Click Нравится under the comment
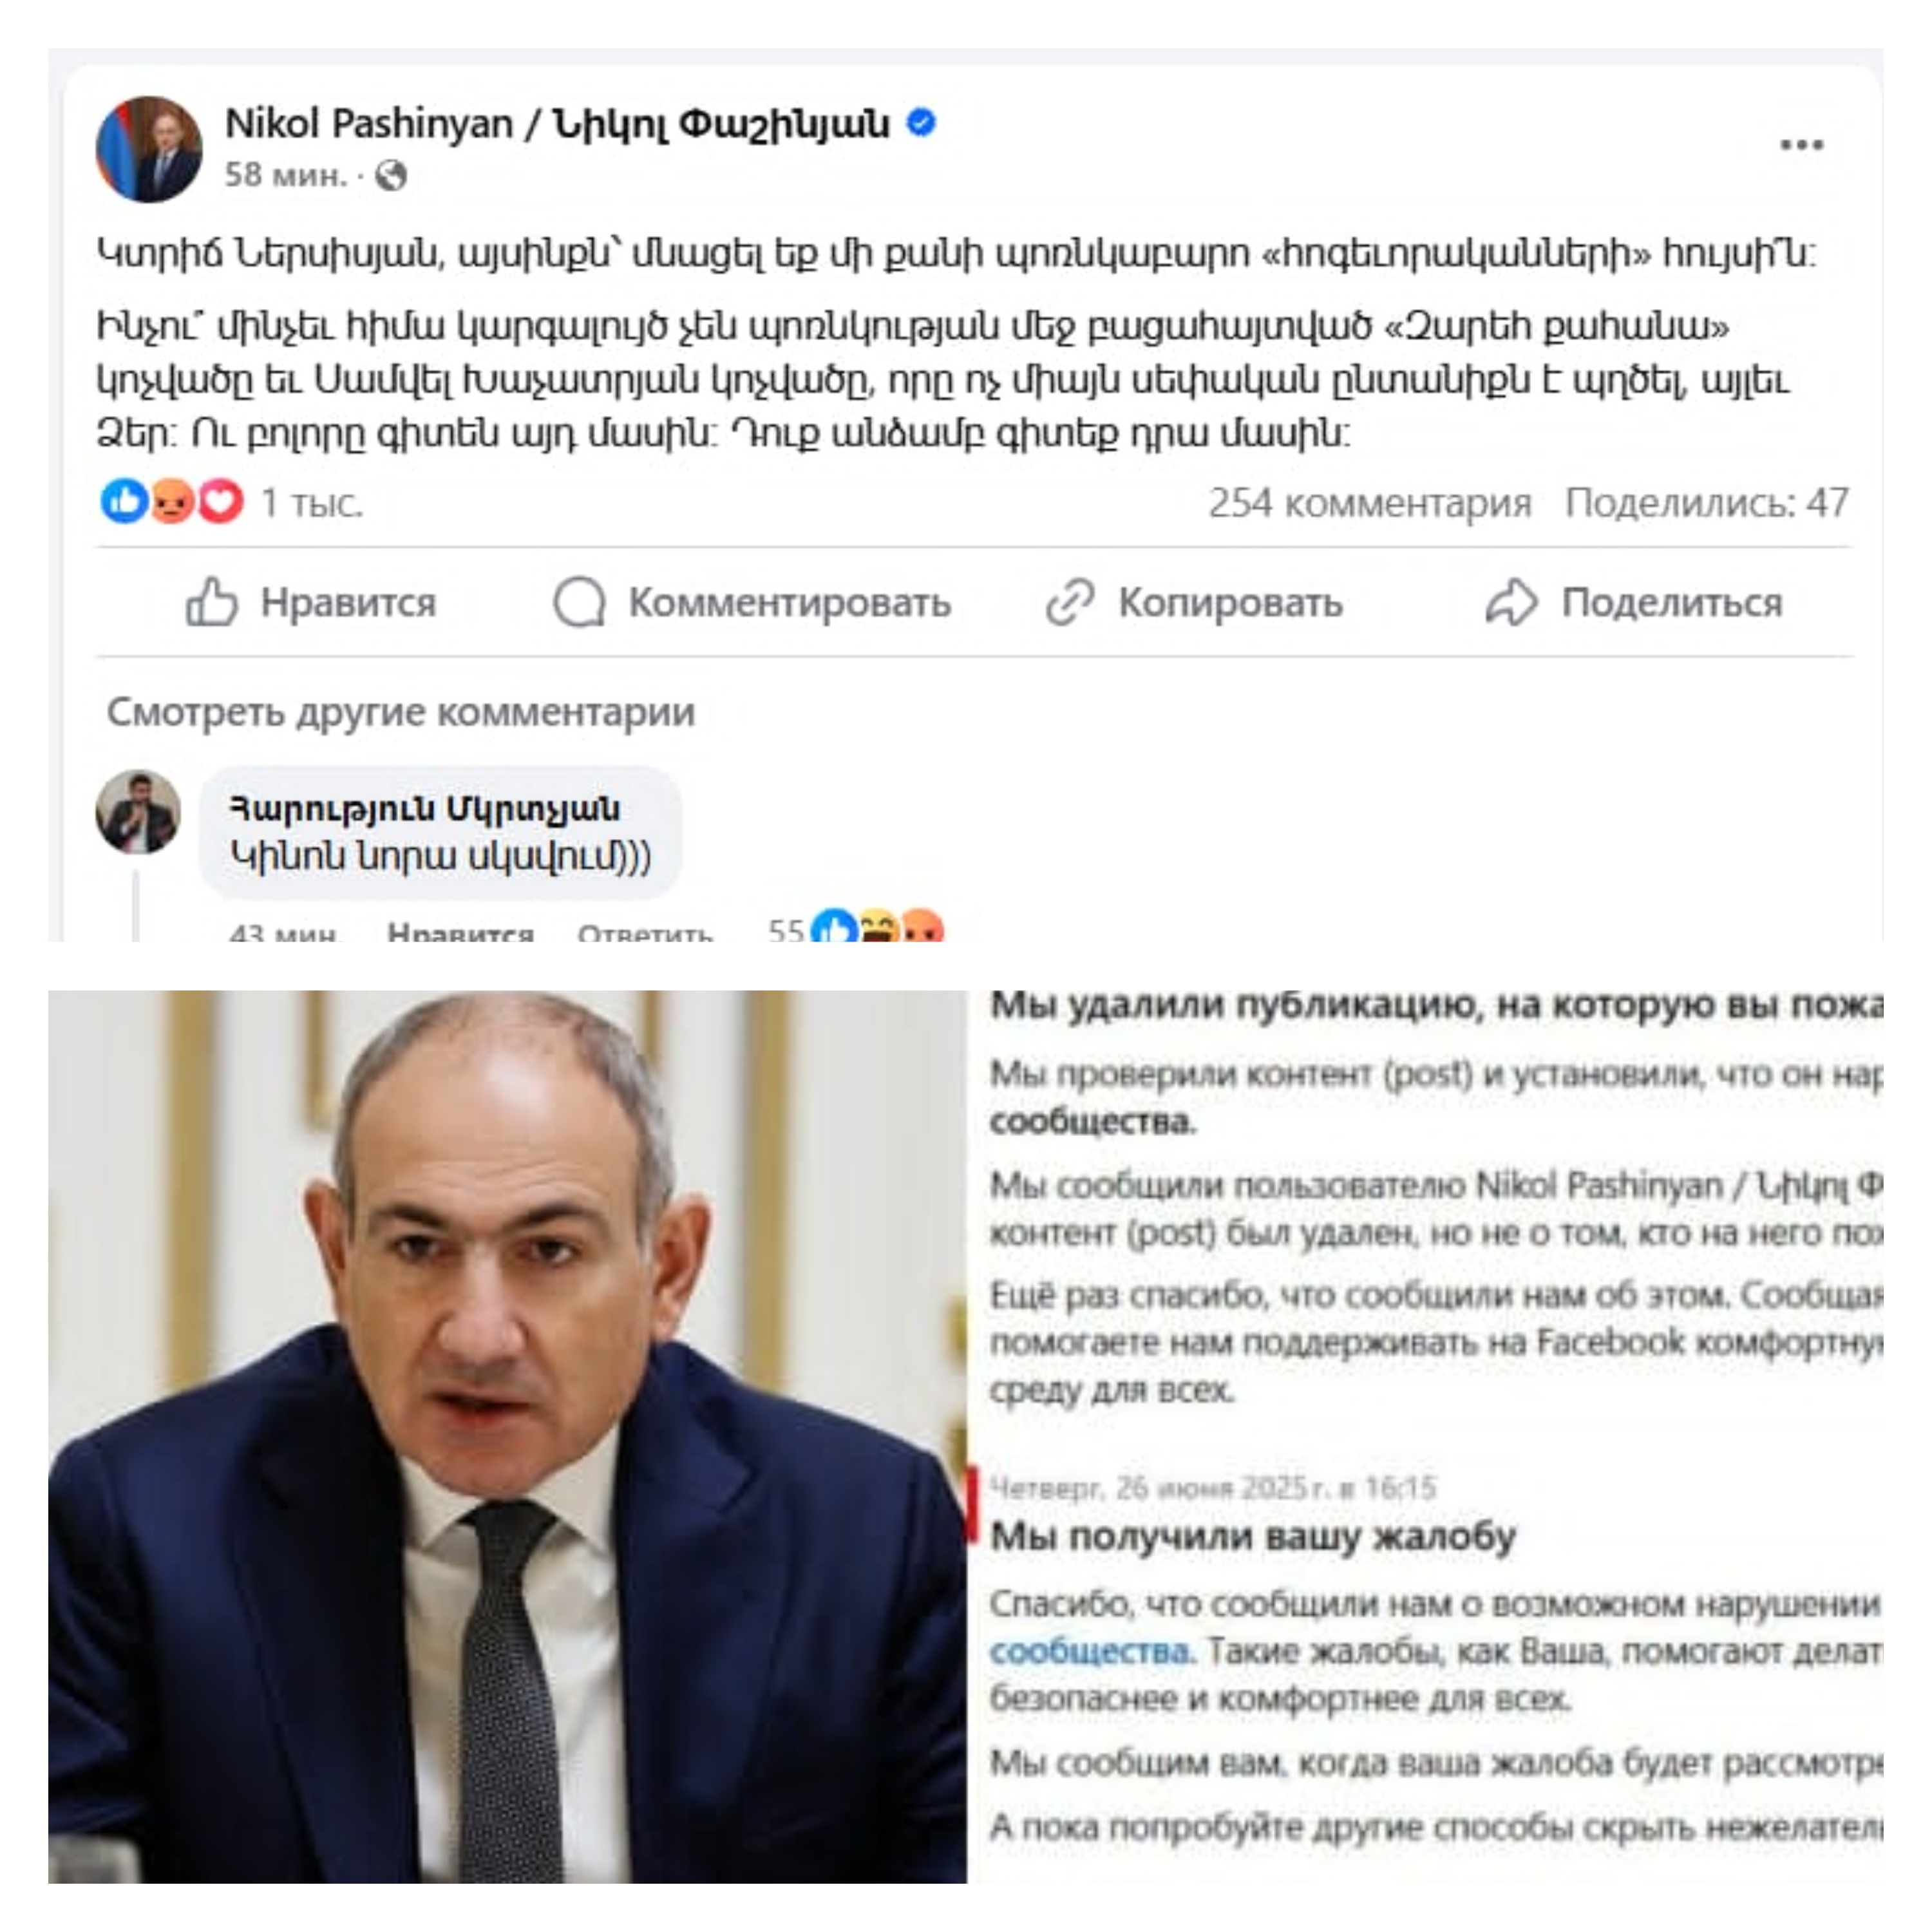The height and width of the screenshot is (1932, 1932). pyautogui.click(x=460, y=931)
